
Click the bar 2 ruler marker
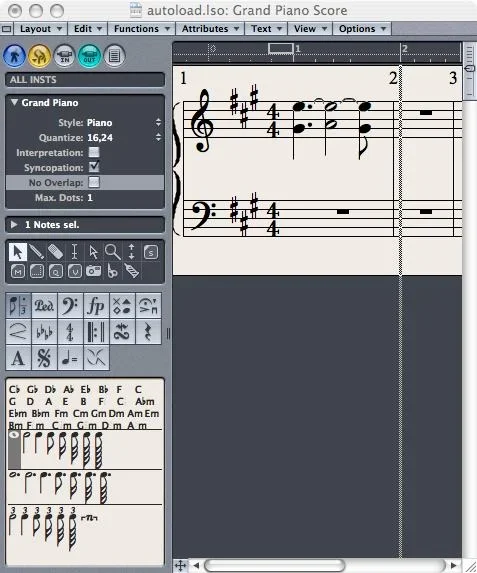point(404,48)
